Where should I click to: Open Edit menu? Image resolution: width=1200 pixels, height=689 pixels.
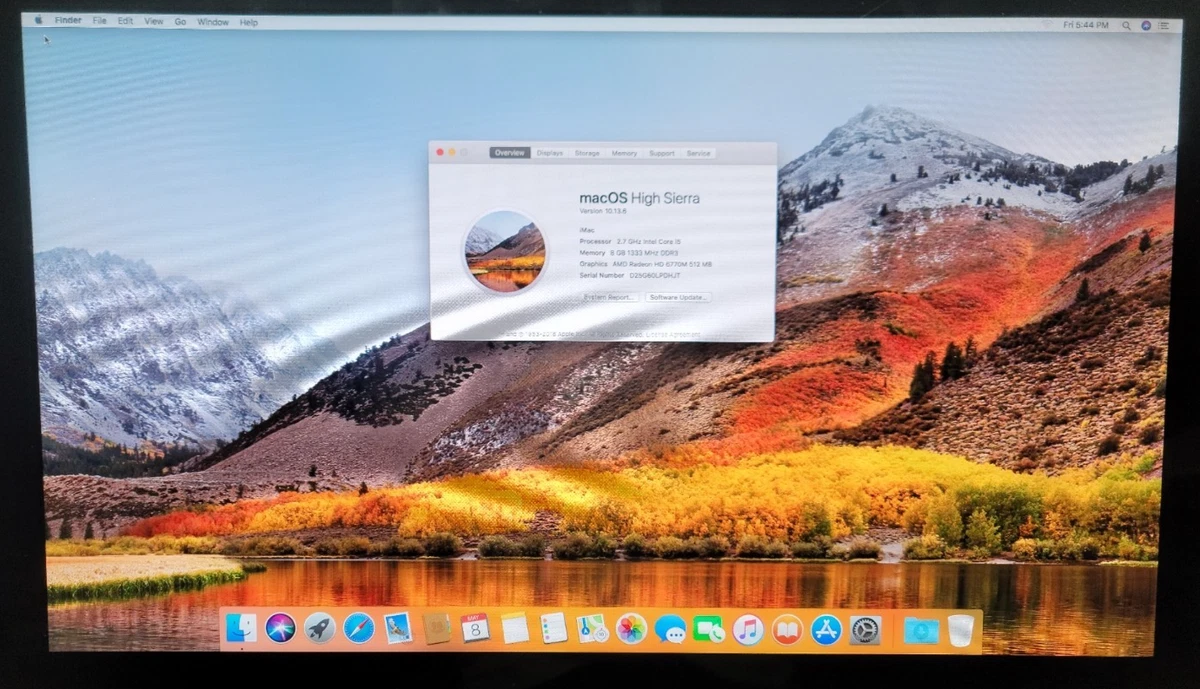pos(125,21)
